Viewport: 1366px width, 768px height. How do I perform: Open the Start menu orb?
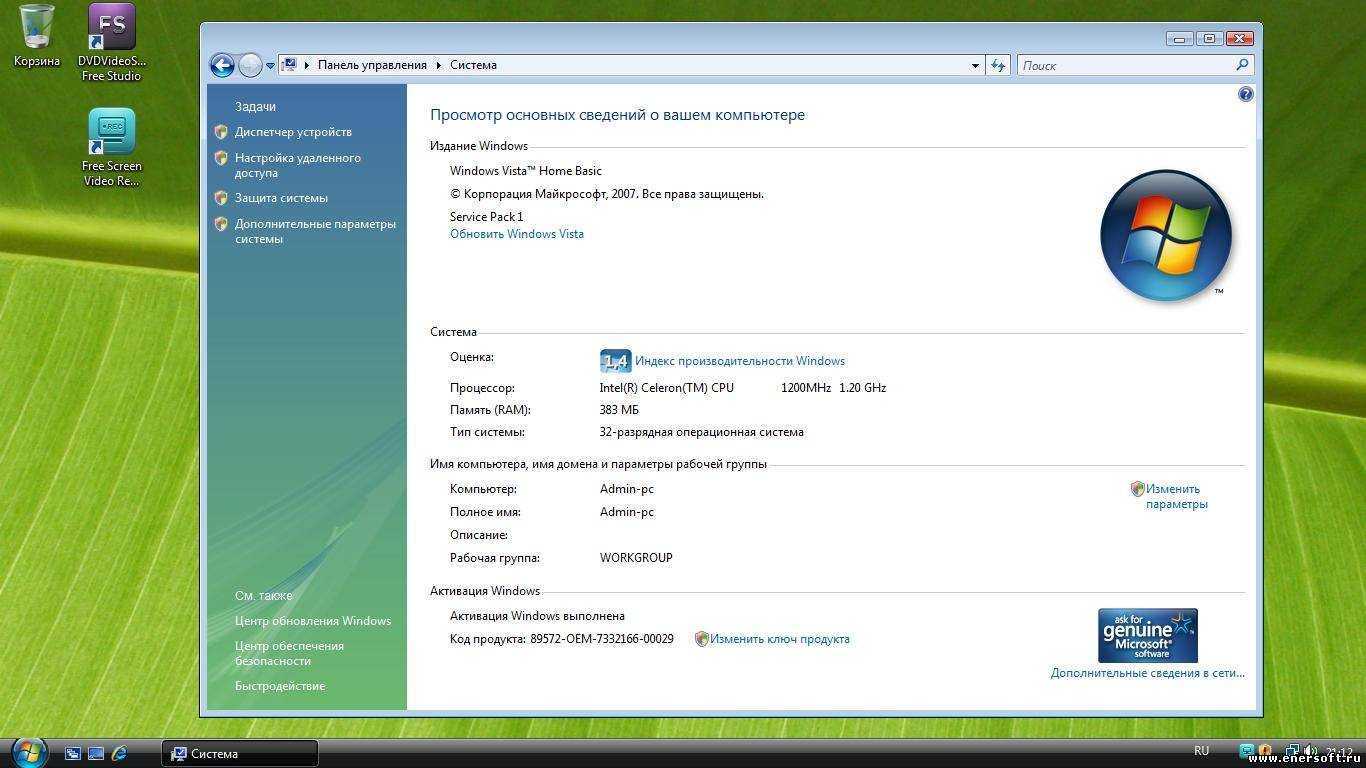tap(29, 752)
